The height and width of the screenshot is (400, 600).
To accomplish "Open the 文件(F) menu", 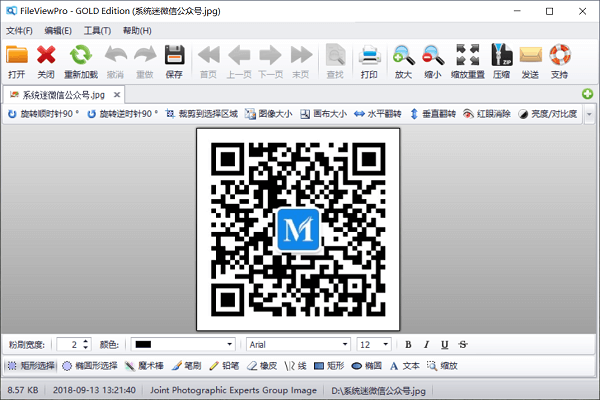I will click(19, 31).
